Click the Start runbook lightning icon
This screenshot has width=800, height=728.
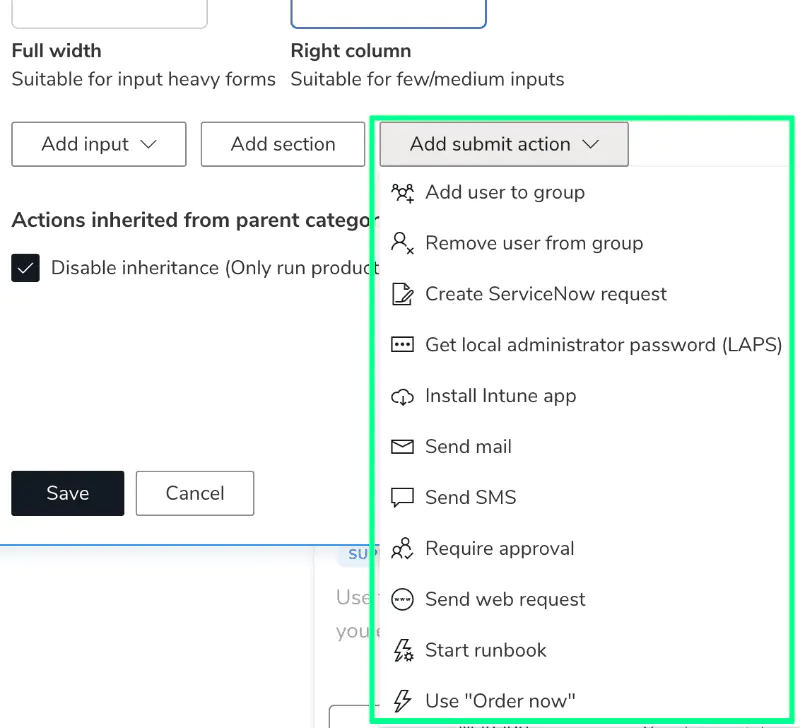tap(403, 650)
